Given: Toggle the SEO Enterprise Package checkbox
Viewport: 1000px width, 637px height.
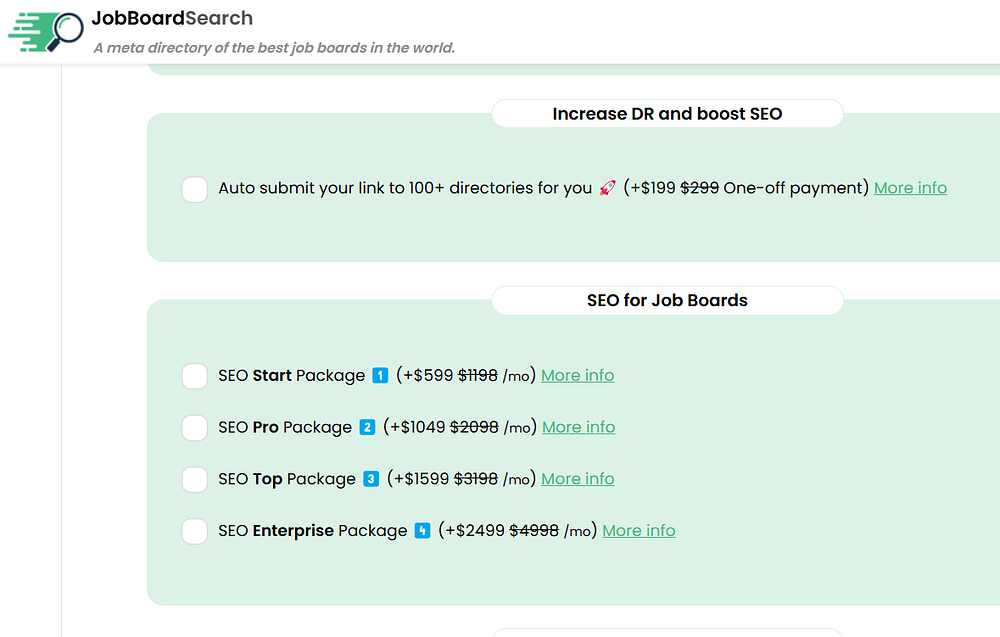Looking at the screenshot, I should pyautogui.click(x=195, y=531).
